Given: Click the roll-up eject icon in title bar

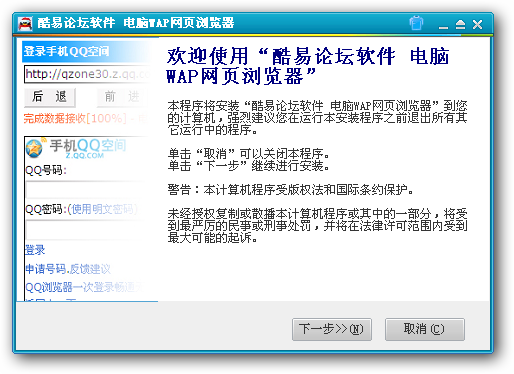Looking at the screenshot, I should (460, 25).
